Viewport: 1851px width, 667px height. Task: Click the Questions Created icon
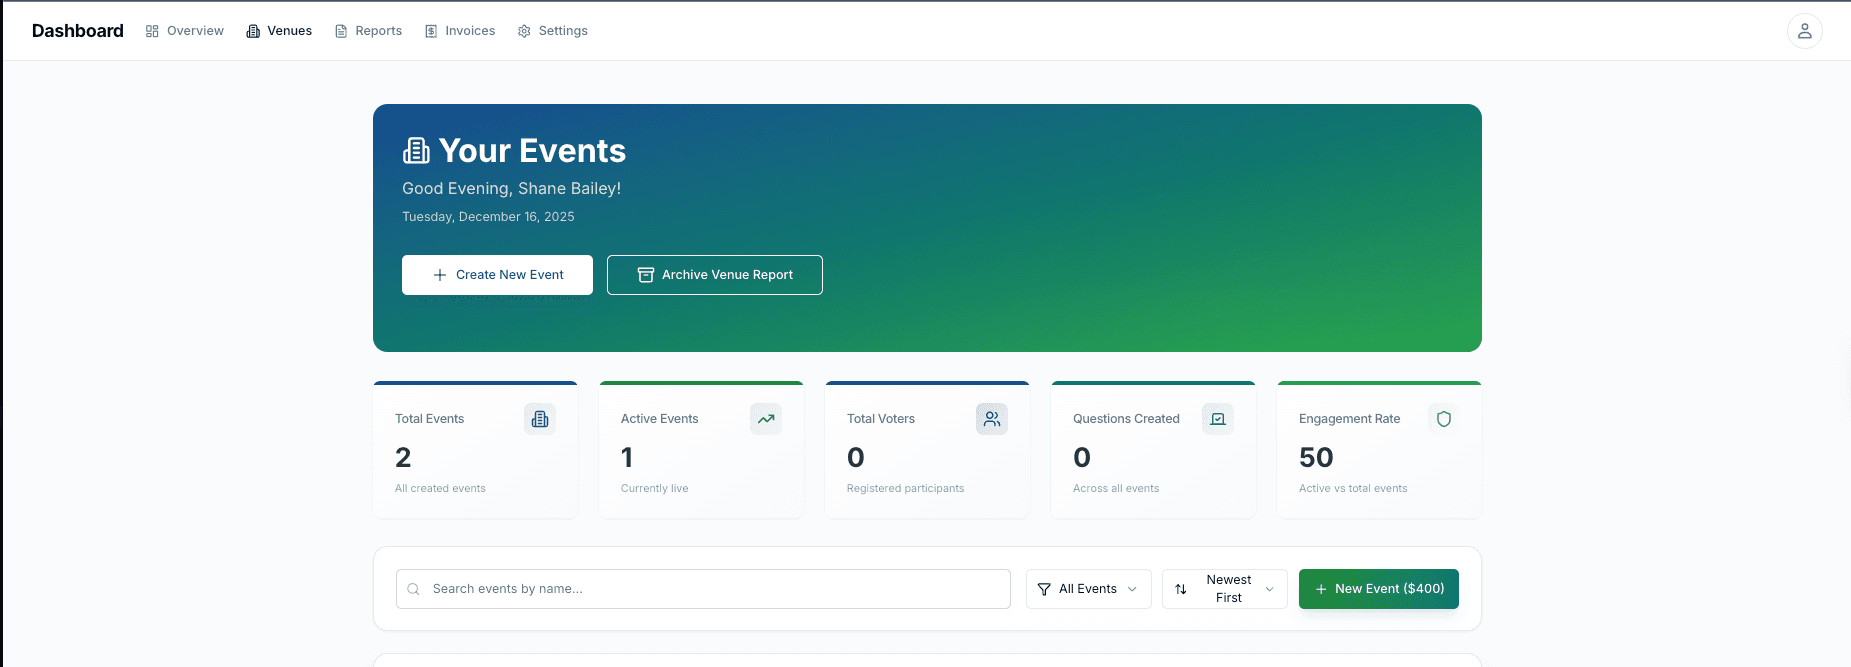coord(1218,419)
